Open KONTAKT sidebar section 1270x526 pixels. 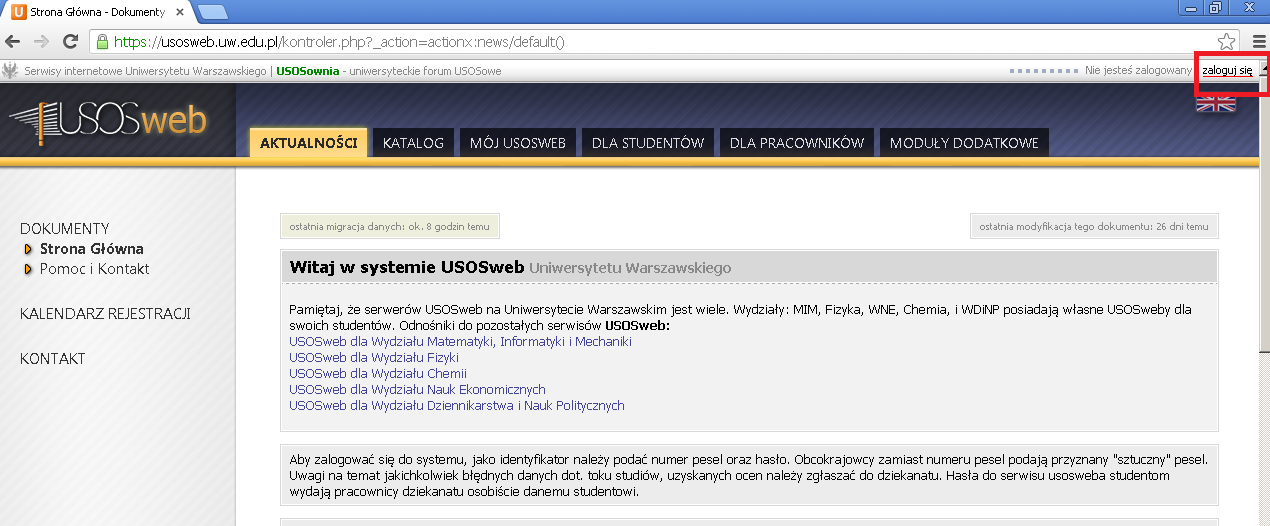click(52, 359)
